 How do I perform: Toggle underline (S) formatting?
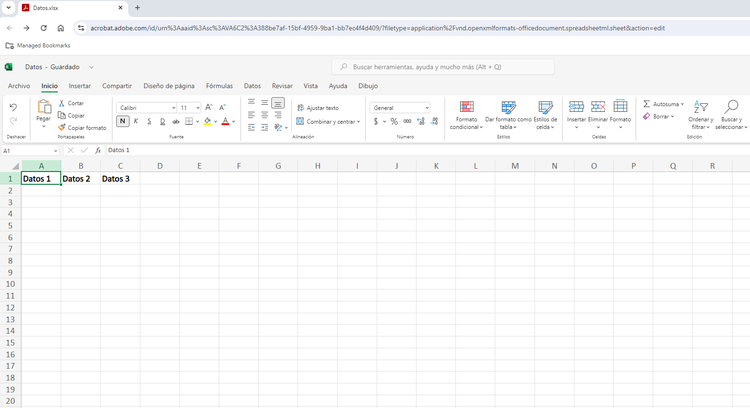tap(149, 121)
